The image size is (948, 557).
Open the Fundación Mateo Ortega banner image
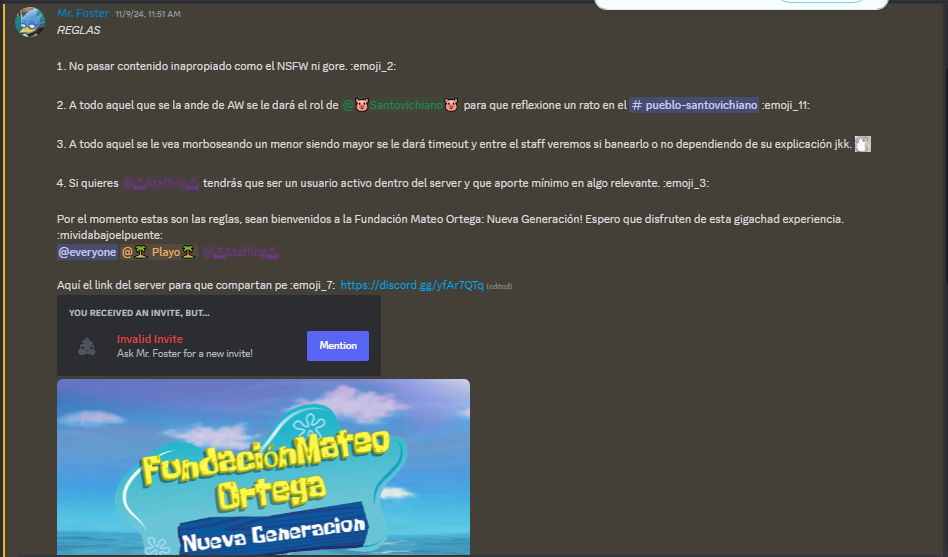point(263,467)
